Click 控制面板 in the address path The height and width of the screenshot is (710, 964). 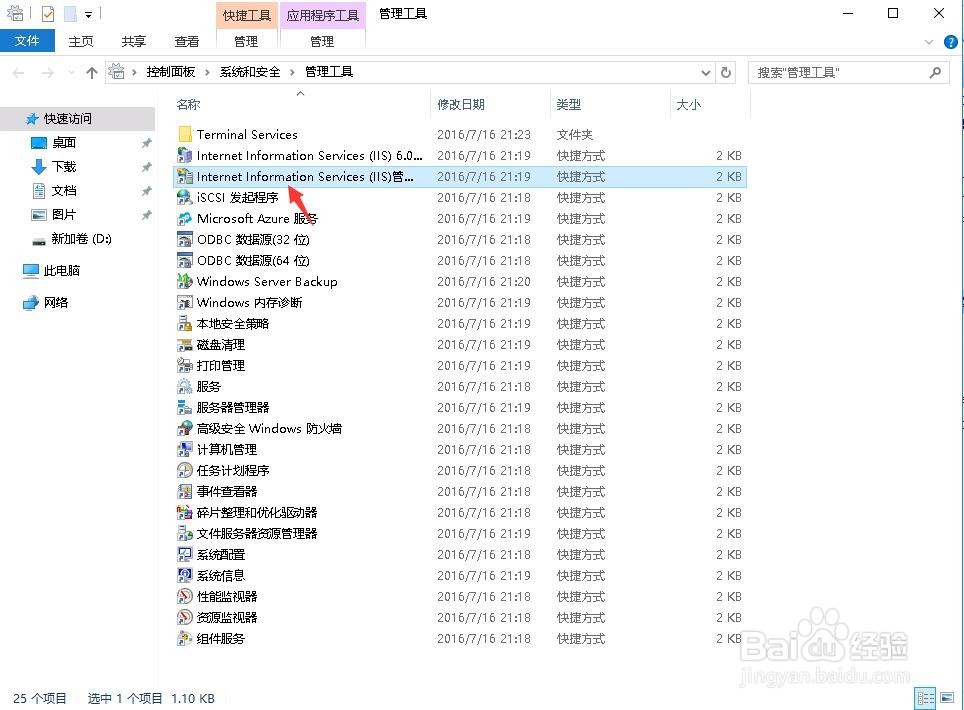[x=171, y=72]
